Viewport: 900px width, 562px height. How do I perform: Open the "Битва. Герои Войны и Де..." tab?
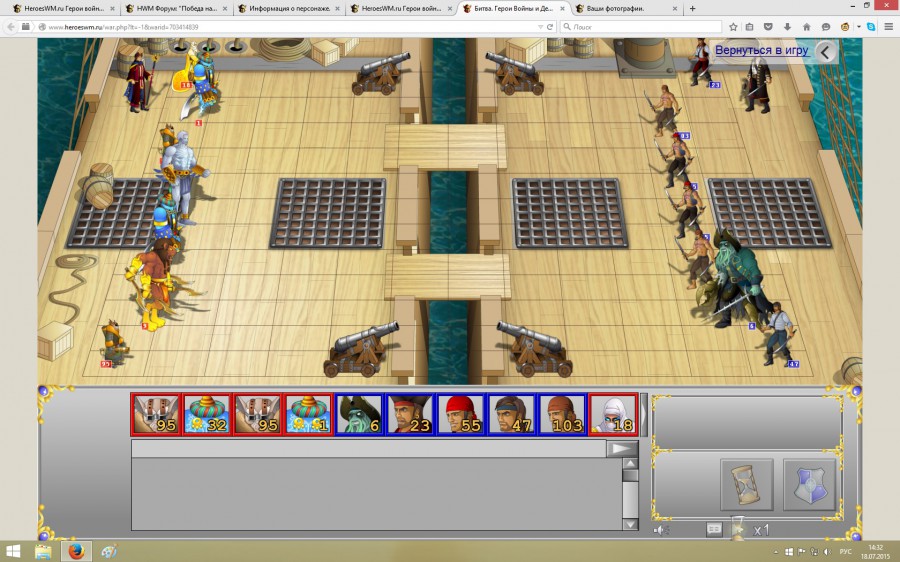pos(513,9)
